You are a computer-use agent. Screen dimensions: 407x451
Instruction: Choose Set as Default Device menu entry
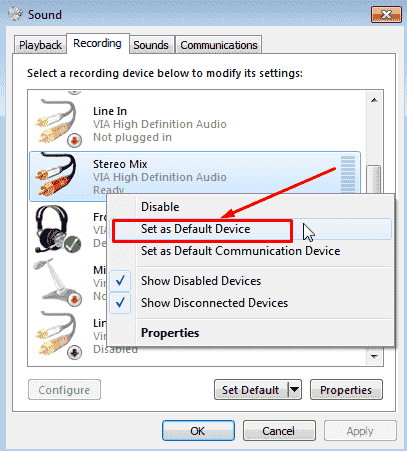tap(195, 229)
